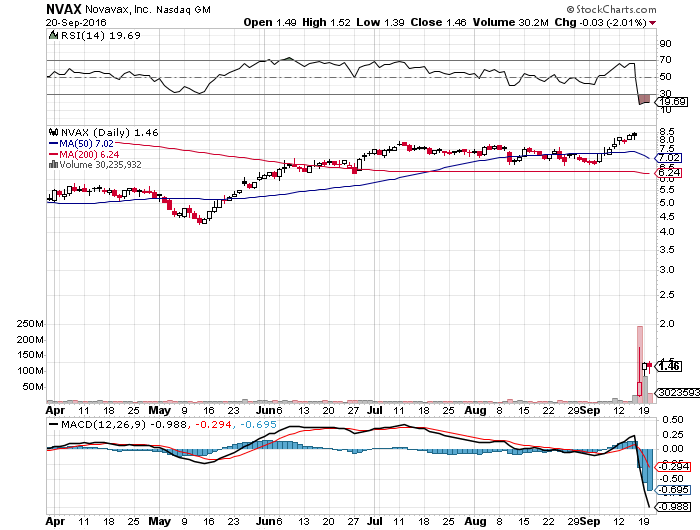Click the blue '-0.695' histogram value in MACD label
This screenshot has width=700, height=530.
[258, 424]
